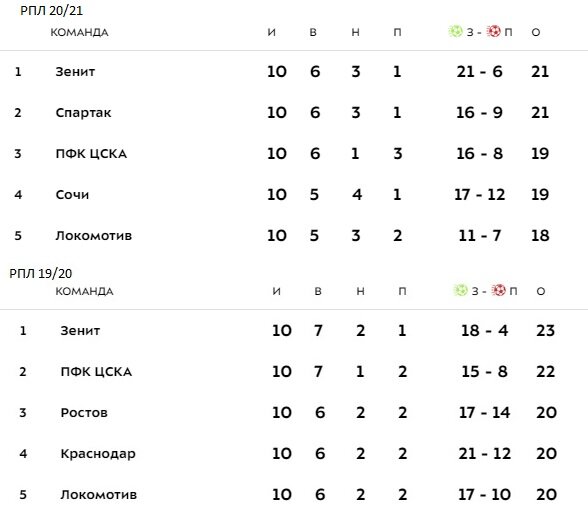Click Краснодар goal difference 21 - 12

[x=484, y=454]
